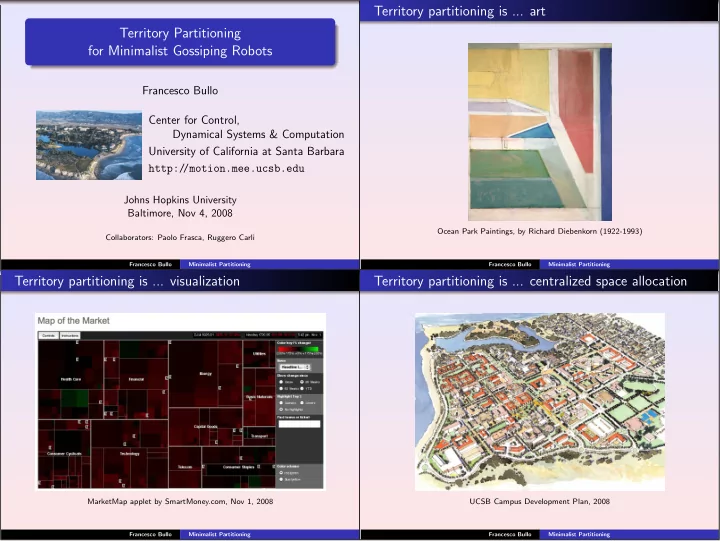720x541 pixels.
Task: Click the 'Telecom' sector label
Action: pyautogui.click(x=185, y=467)
